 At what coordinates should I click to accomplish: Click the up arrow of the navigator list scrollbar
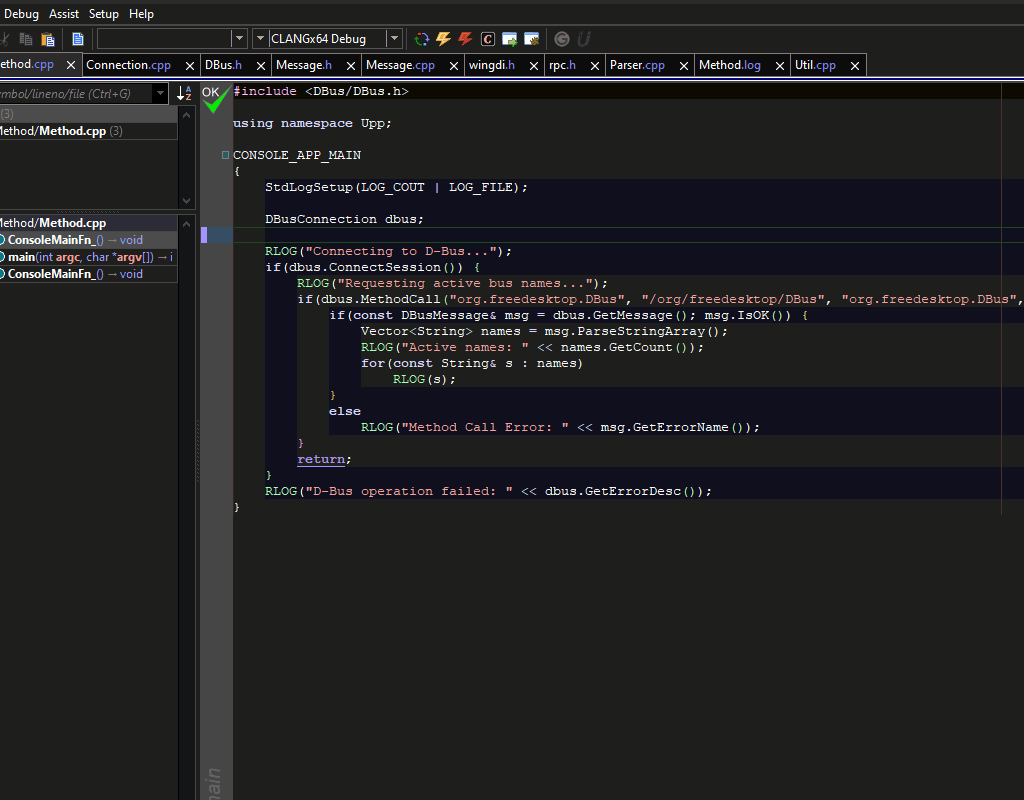(187, 224)
